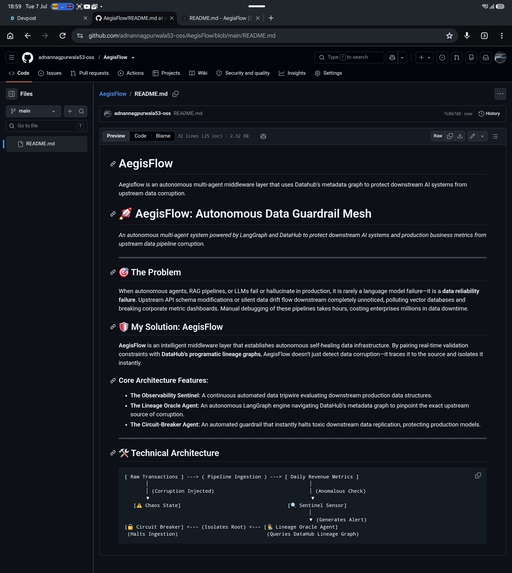Open the main branch selector dropdown
This screenshot has width=512, height=573.
[33, 111]
